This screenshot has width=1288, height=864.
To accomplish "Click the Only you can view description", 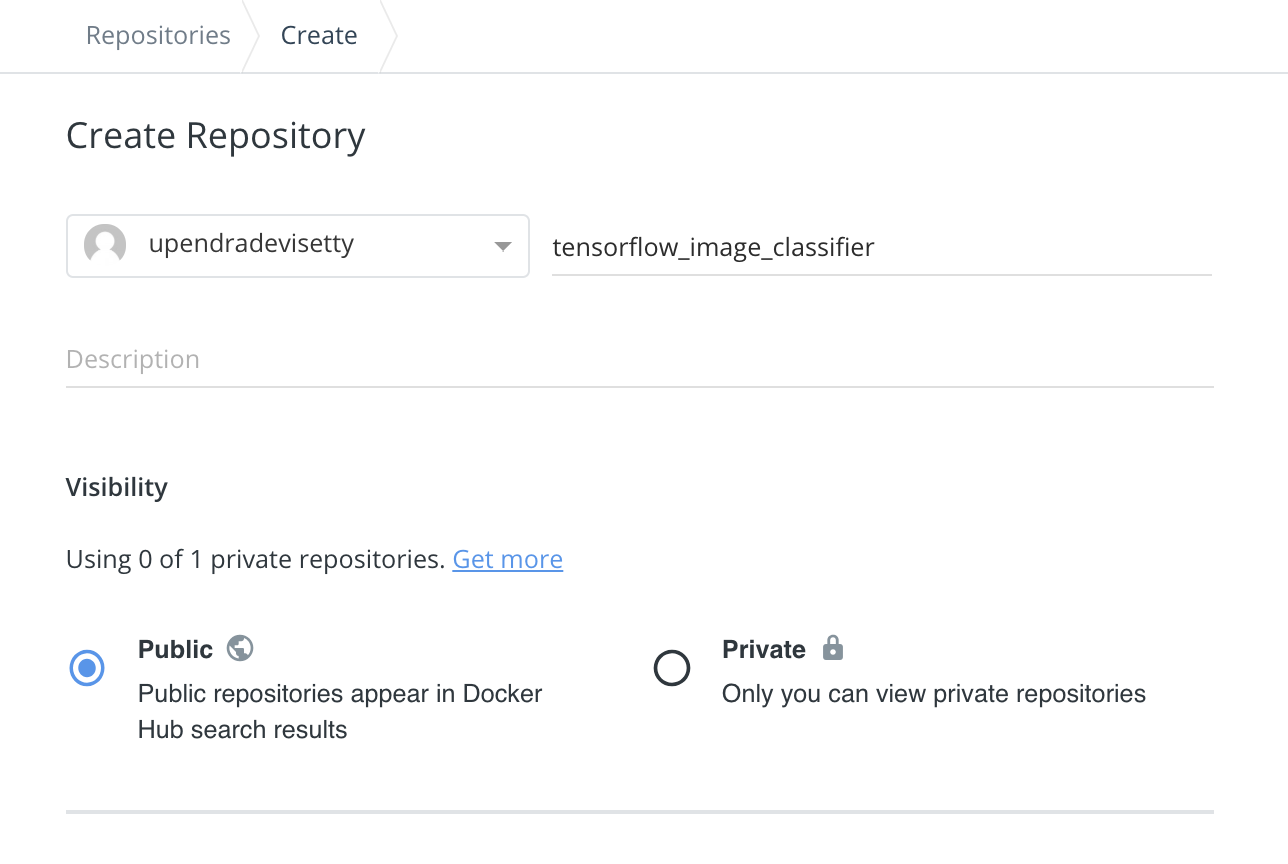I will pos(934,694).
